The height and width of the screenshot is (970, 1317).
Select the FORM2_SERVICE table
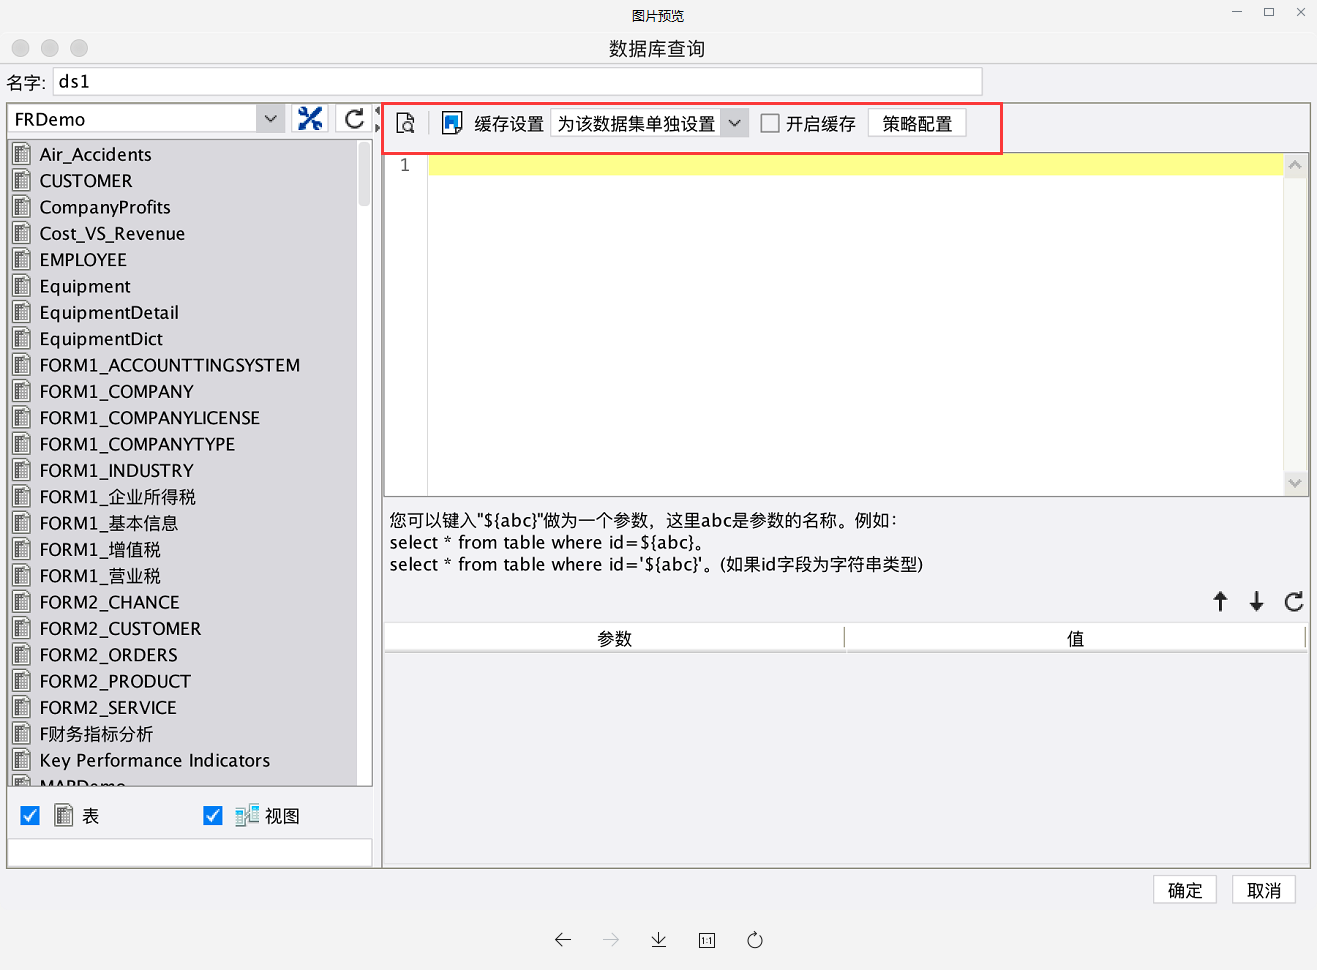(108, 707)
